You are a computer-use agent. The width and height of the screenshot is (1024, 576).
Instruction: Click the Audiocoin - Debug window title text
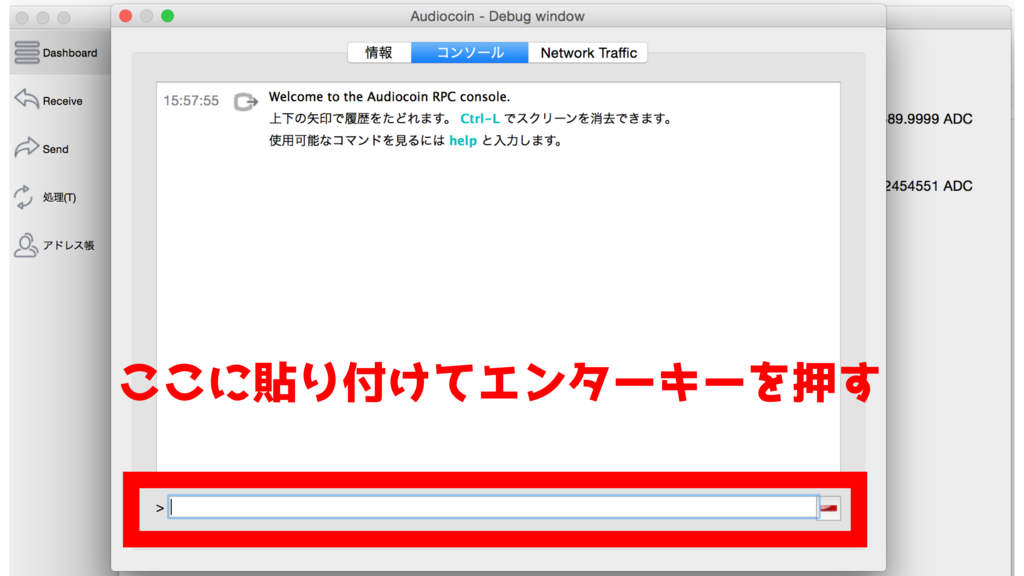[x=498, y=16]
